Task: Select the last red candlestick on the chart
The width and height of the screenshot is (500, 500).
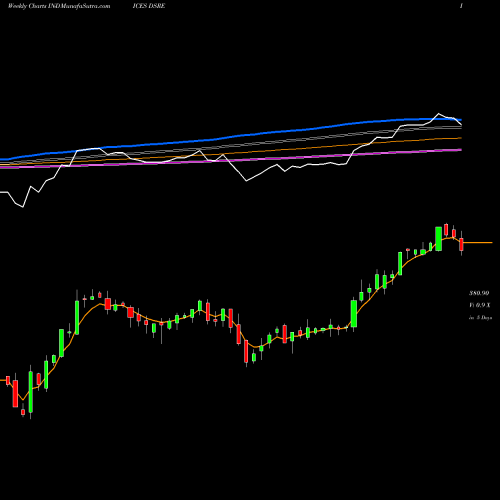Action: [461, 244]
